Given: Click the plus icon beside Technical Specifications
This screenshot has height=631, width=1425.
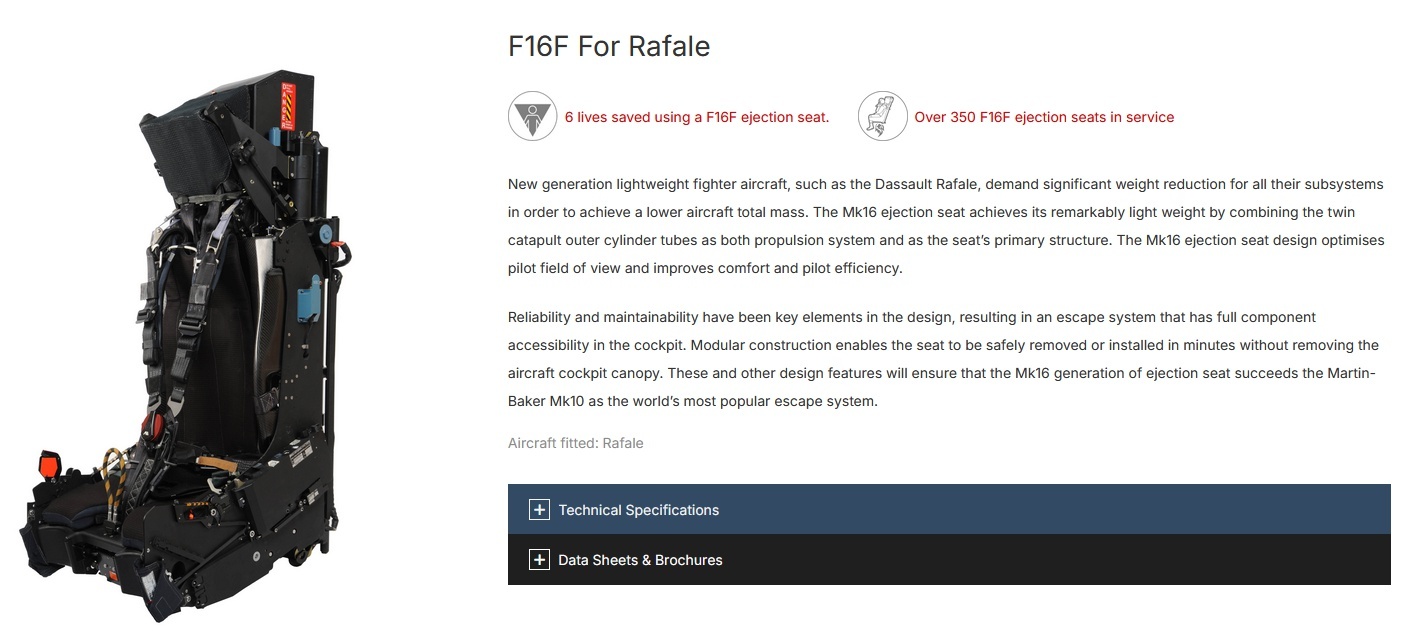Looking at the screenshot, I should 539,510.
